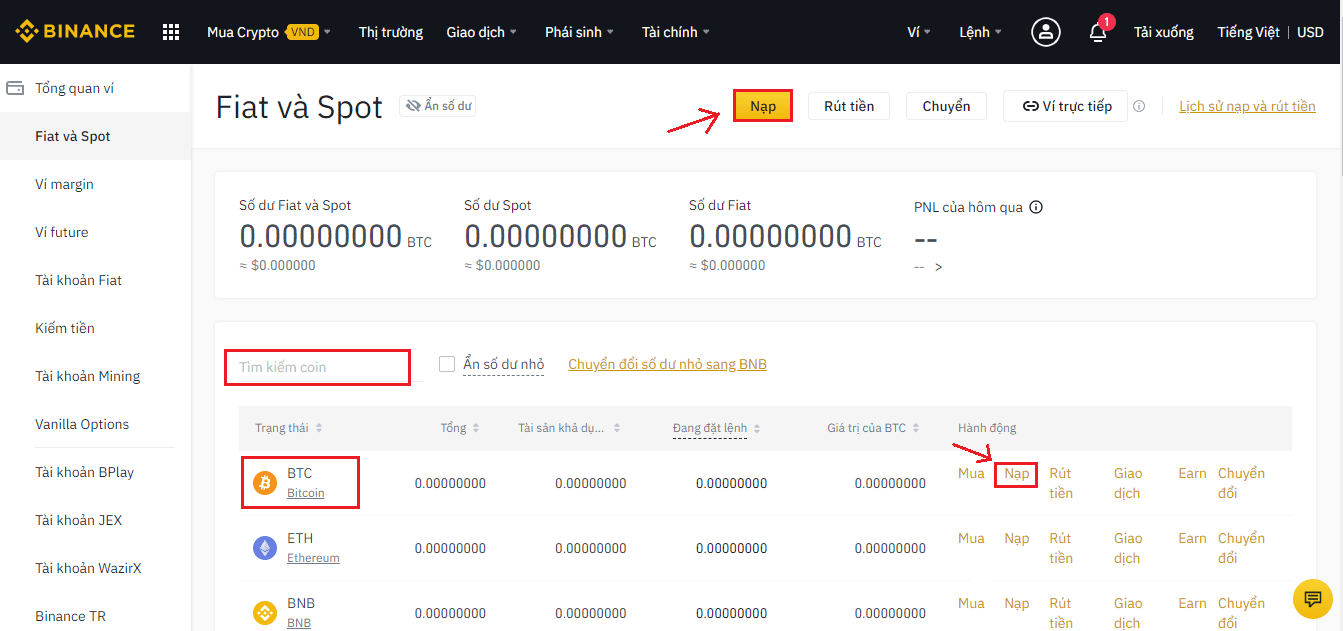1343x631 pixels.
Task: Click Chuyển đổi in the BTC row
Action: tap(1241, 483)
